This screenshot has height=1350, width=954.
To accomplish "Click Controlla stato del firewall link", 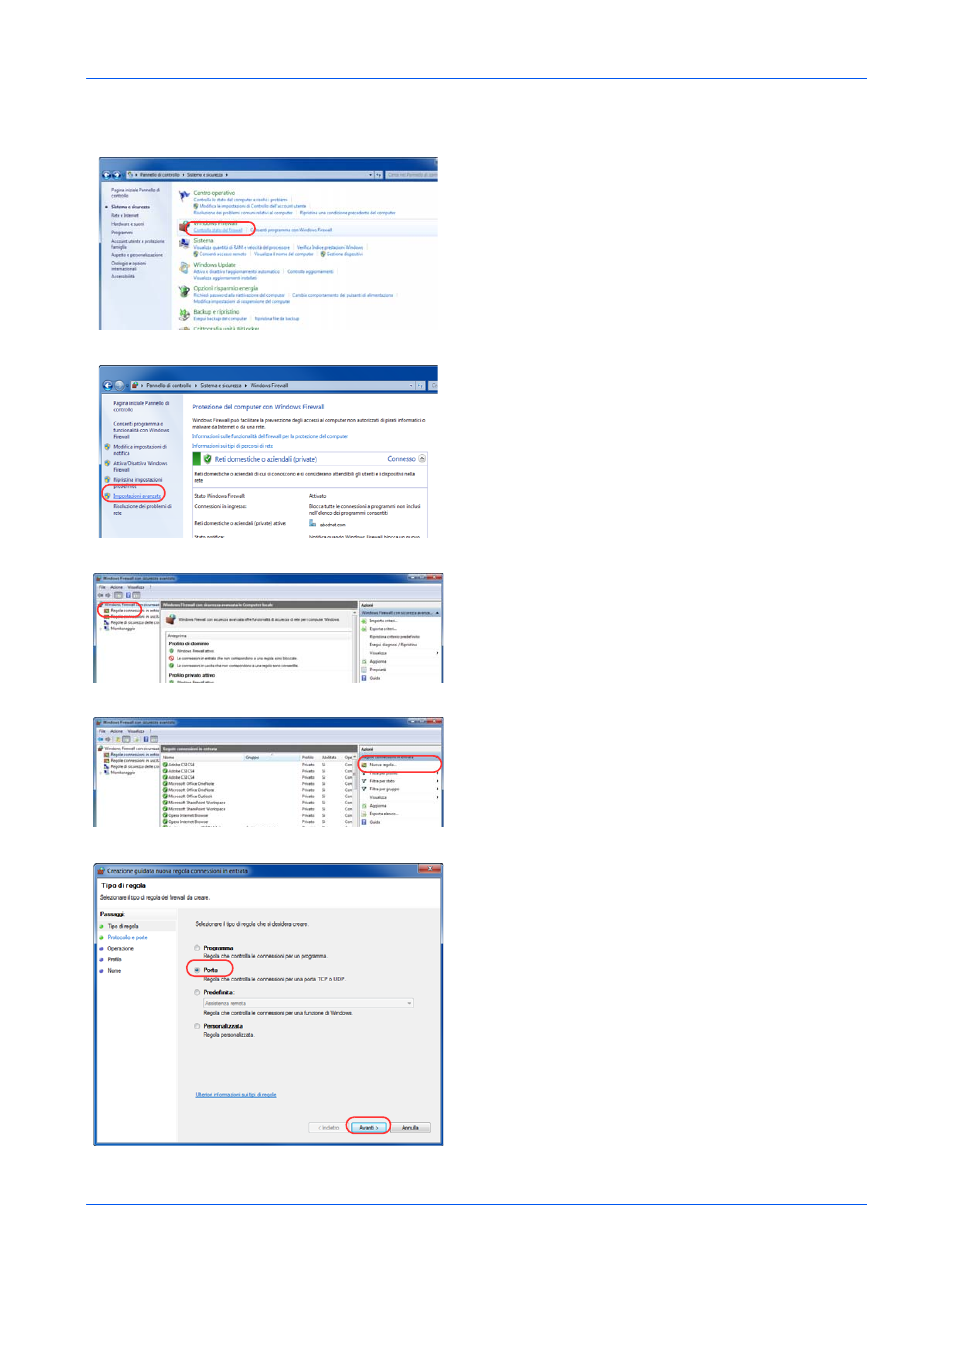I will [218, 230].
